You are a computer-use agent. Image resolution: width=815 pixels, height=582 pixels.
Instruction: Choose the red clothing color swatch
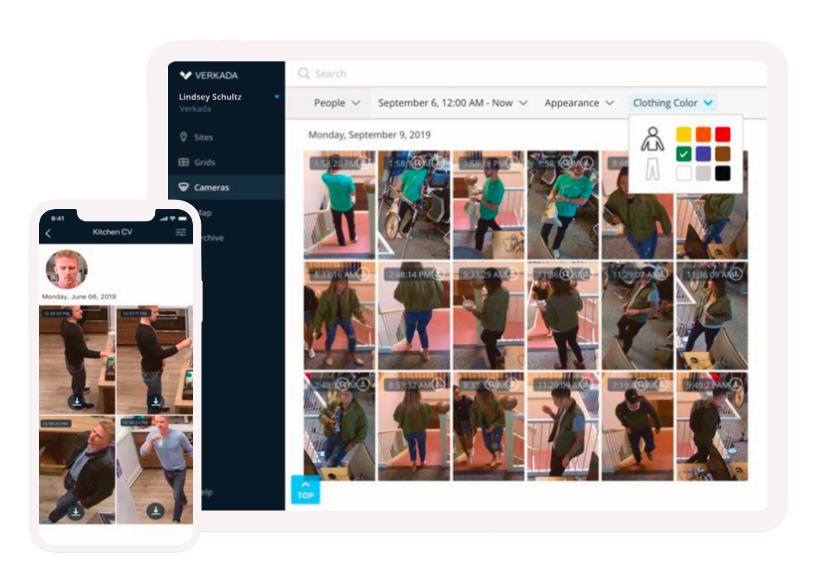(722, 134)
